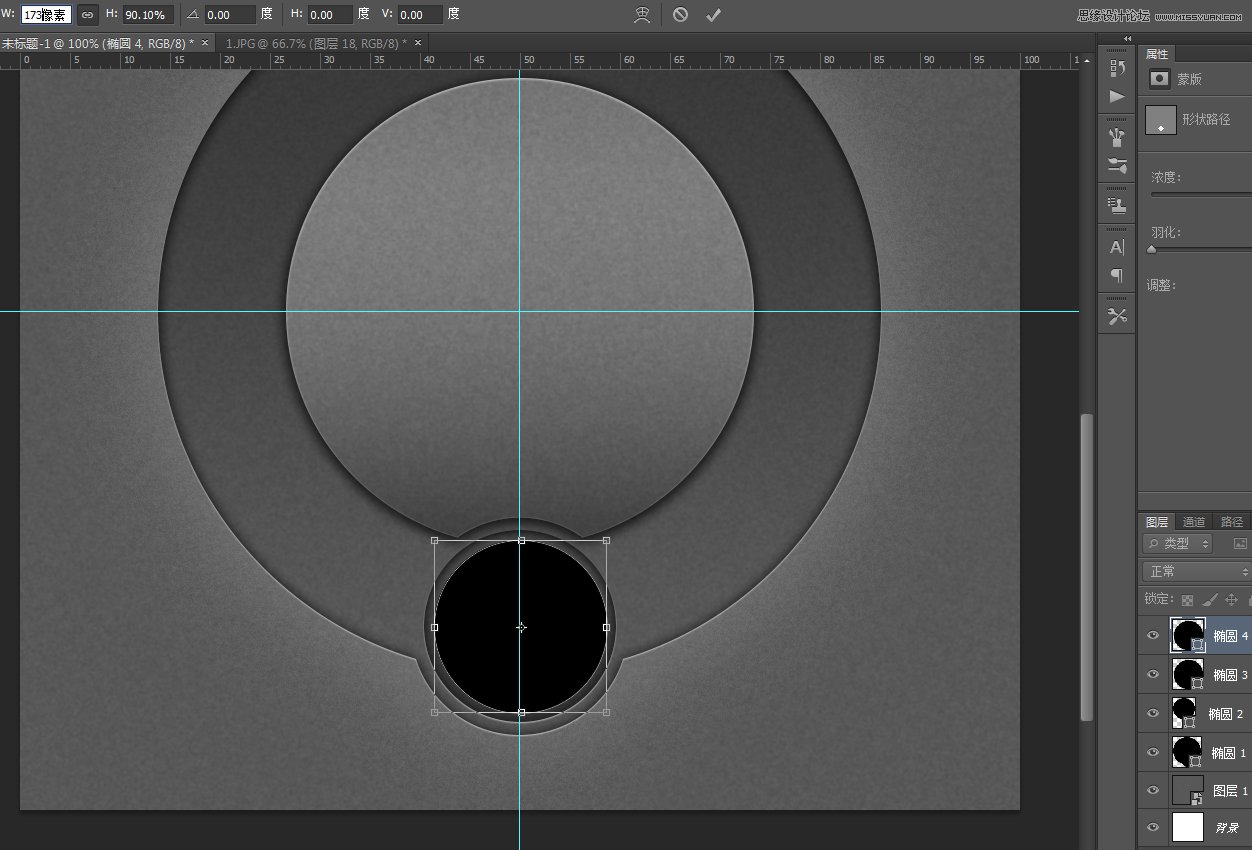Hide the 椭圆 4 layer
The height and width of the screenshot is (850, 1252).
pyautogui.click(x=1153, y=635)
